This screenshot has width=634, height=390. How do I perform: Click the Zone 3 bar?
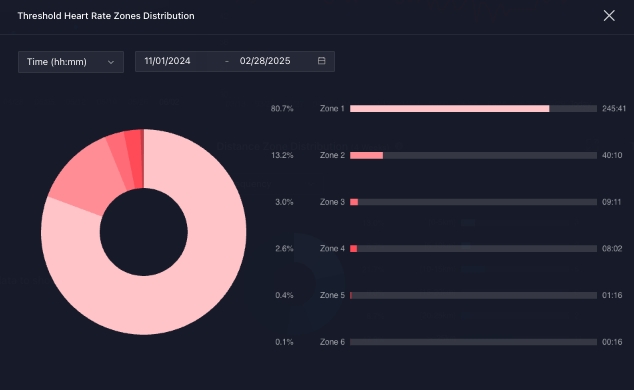pos(473,202)
